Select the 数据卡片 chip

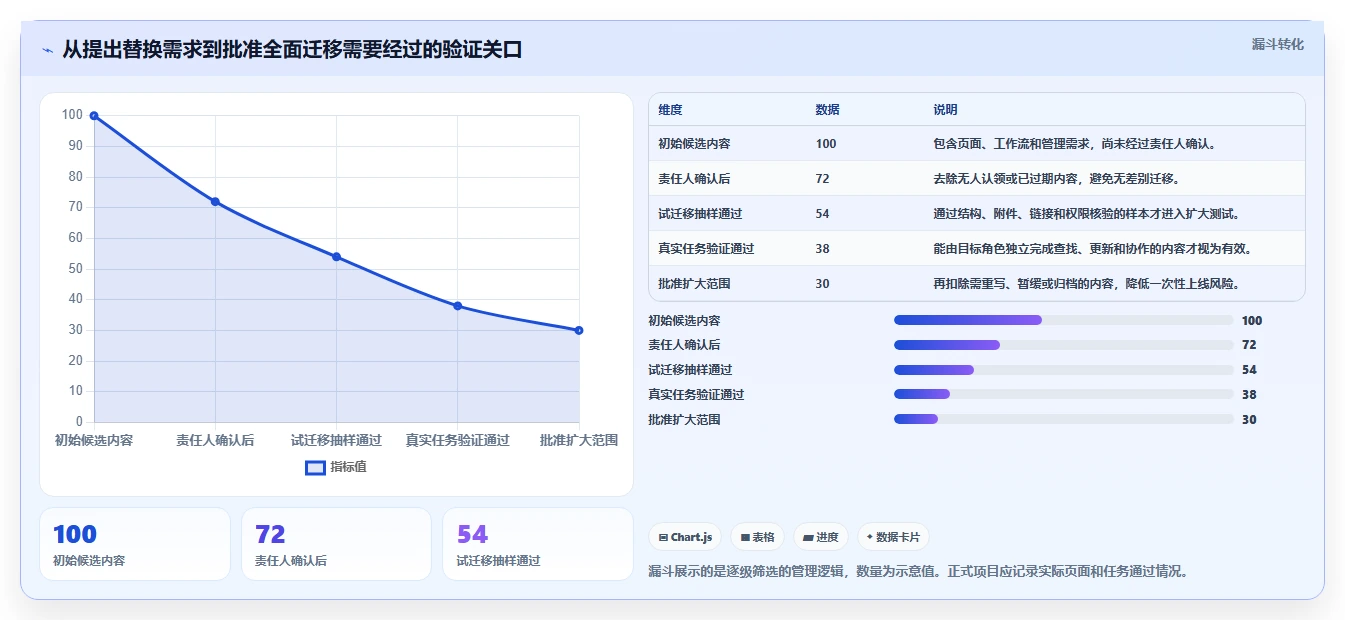[893, 537]
